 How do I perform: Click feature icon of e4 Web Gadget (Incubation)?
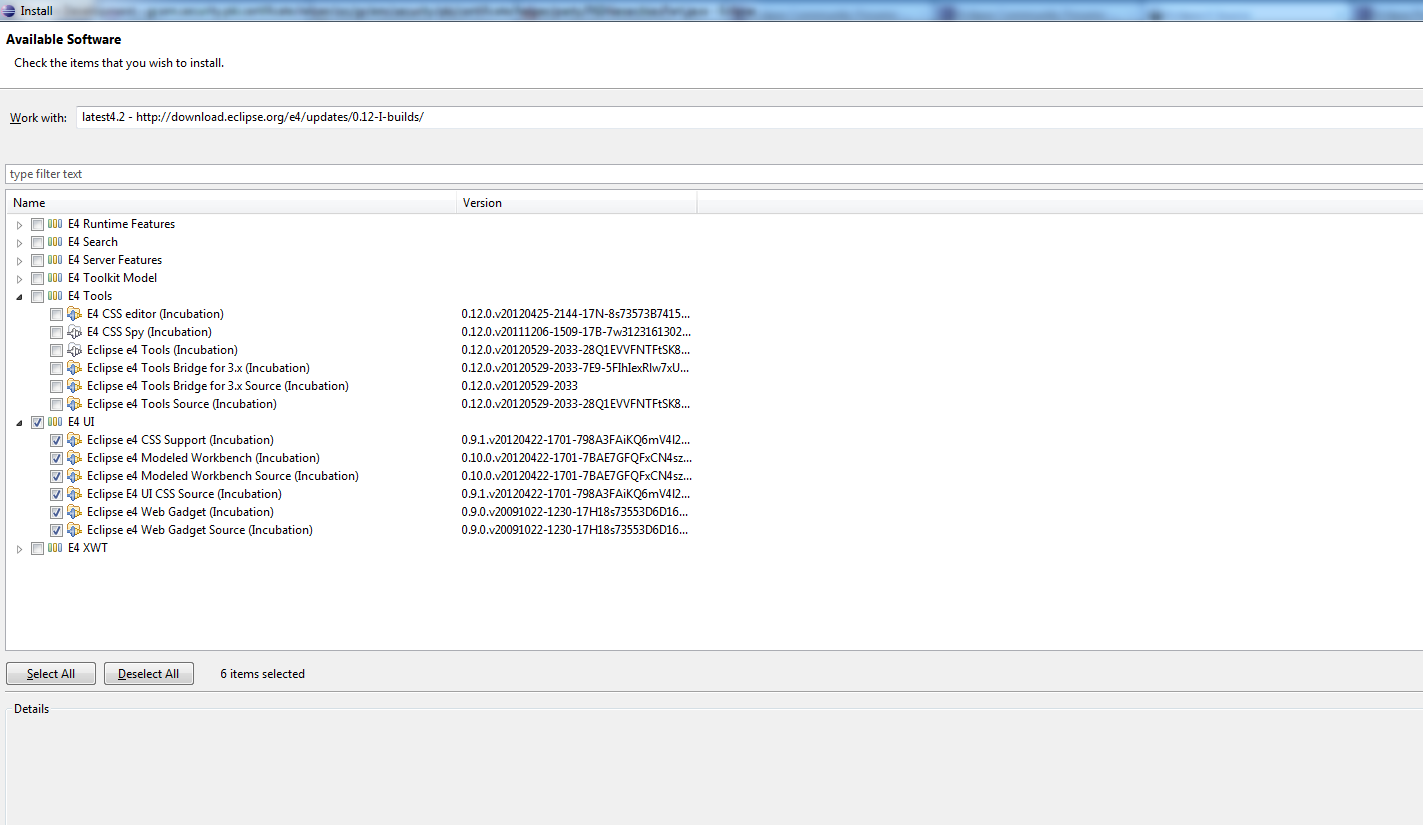point(74,512)
